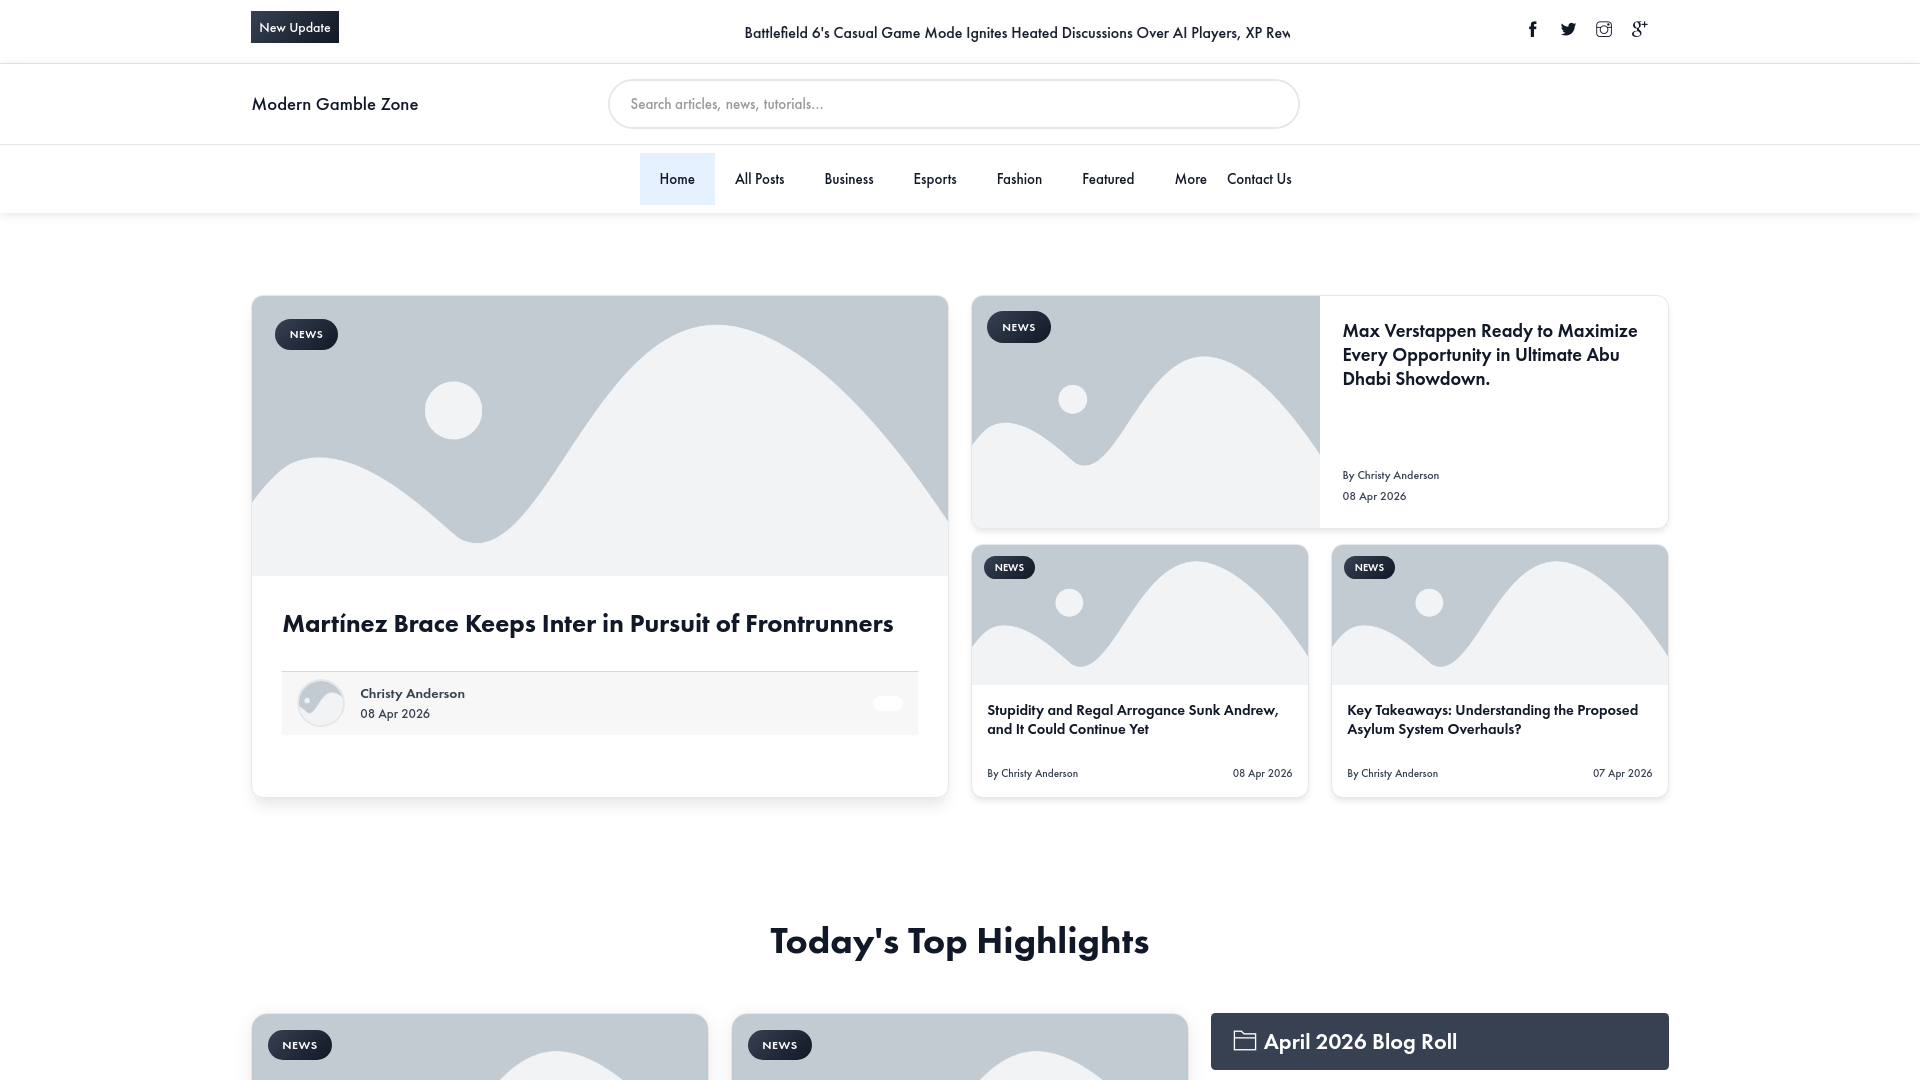This screenshot has width=1920, height=1080.
Task: Click the NEWS badge on Verstappen article
Action: [1018, 327]
